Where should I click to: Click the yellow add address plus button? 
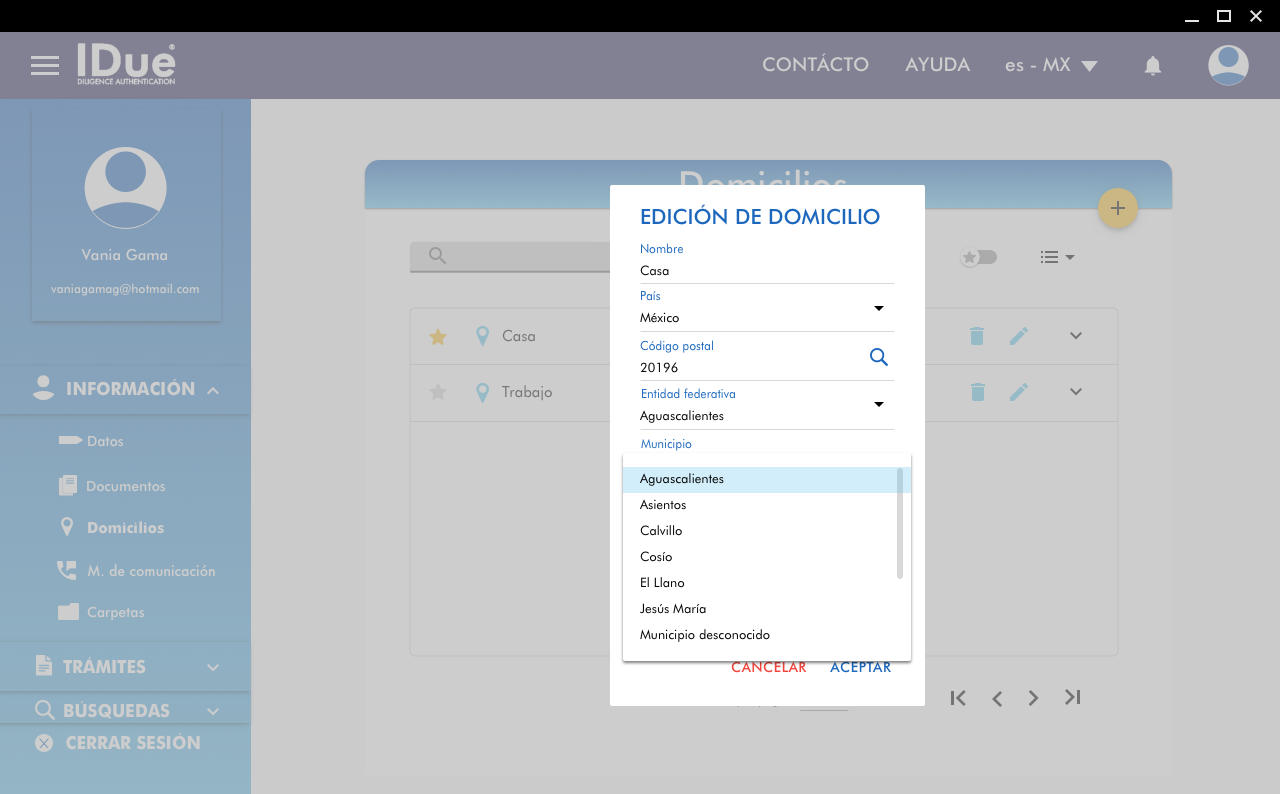[1117, 208]
